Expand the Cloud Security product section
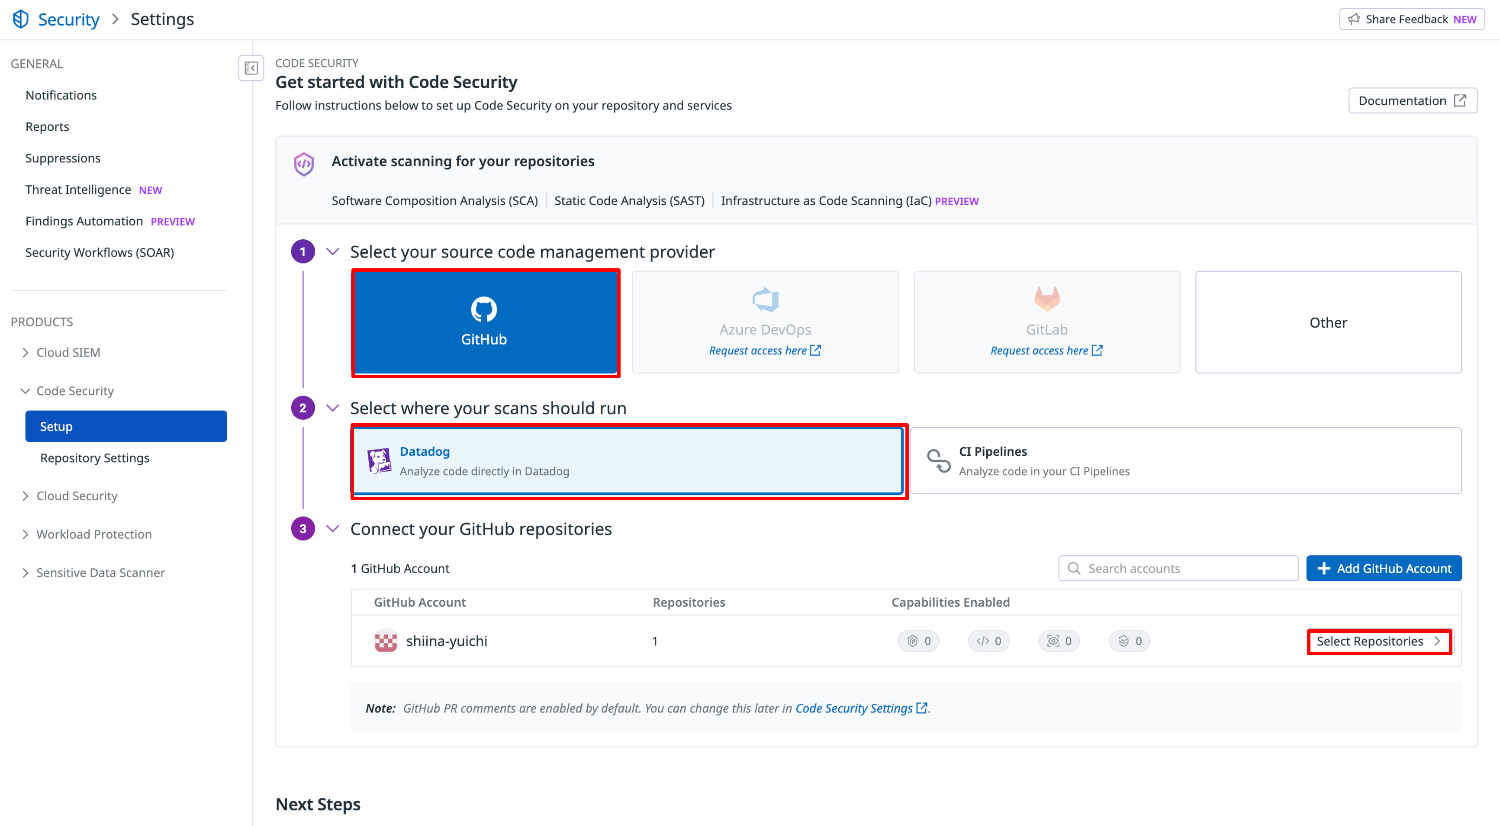Viewport: 1500px width, 826px height. 25,496
